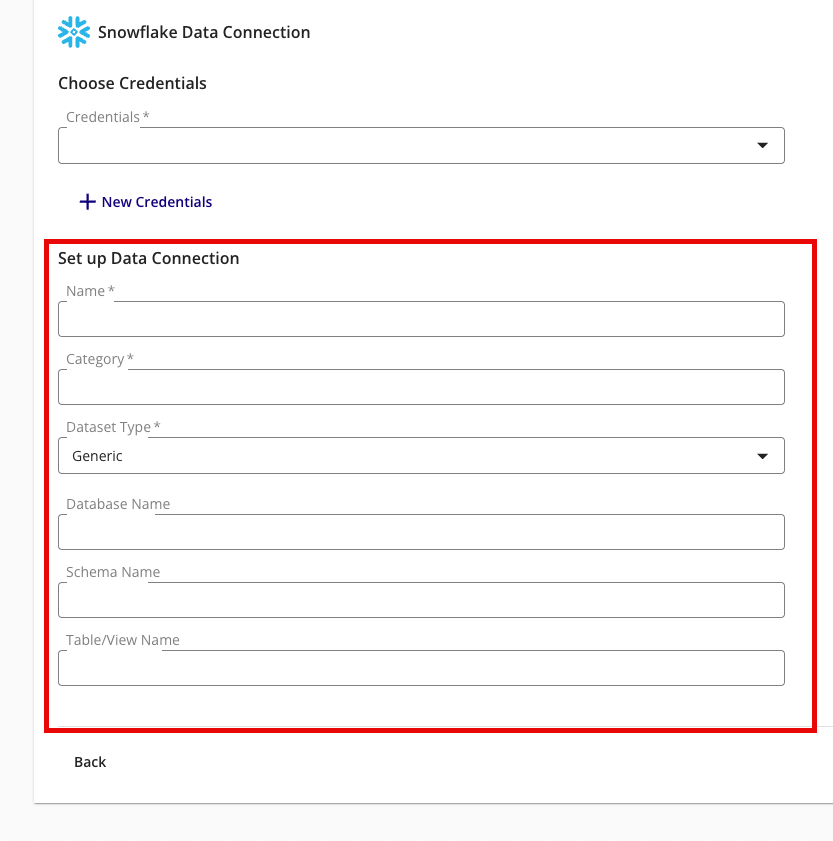The image size is (833, 841).
Task: Click the Category field label
Action: click(95, 359)
